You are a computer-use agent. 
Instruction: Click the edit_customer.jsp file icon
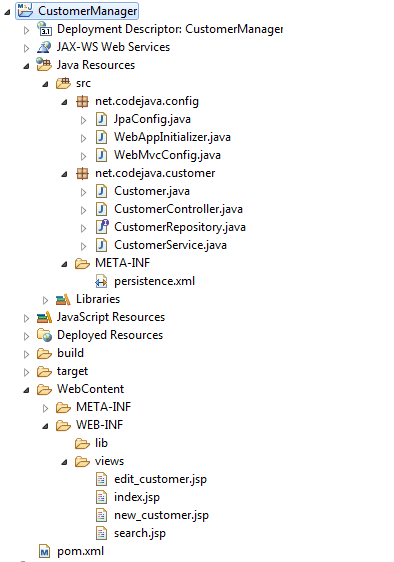[x=101, y=480]
